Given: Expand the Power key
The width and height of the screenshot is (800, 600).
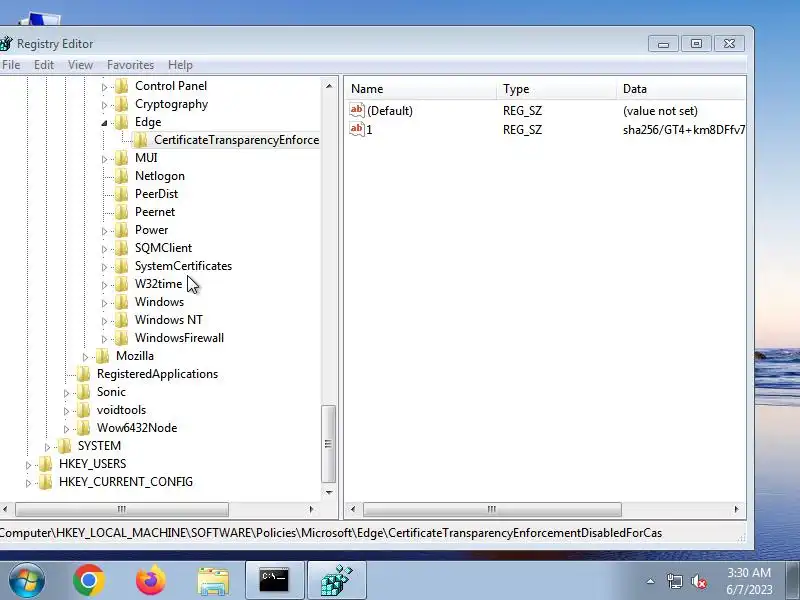Looking at the screenshot, I should click(x=104, y=231).
